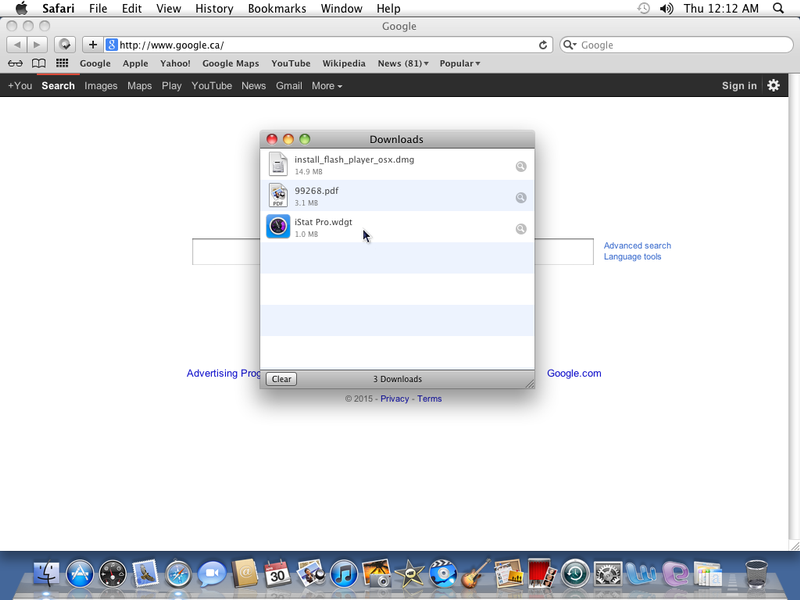Open iCal calendar from the Dock
The image size is (800, 600).
[278, 574]
